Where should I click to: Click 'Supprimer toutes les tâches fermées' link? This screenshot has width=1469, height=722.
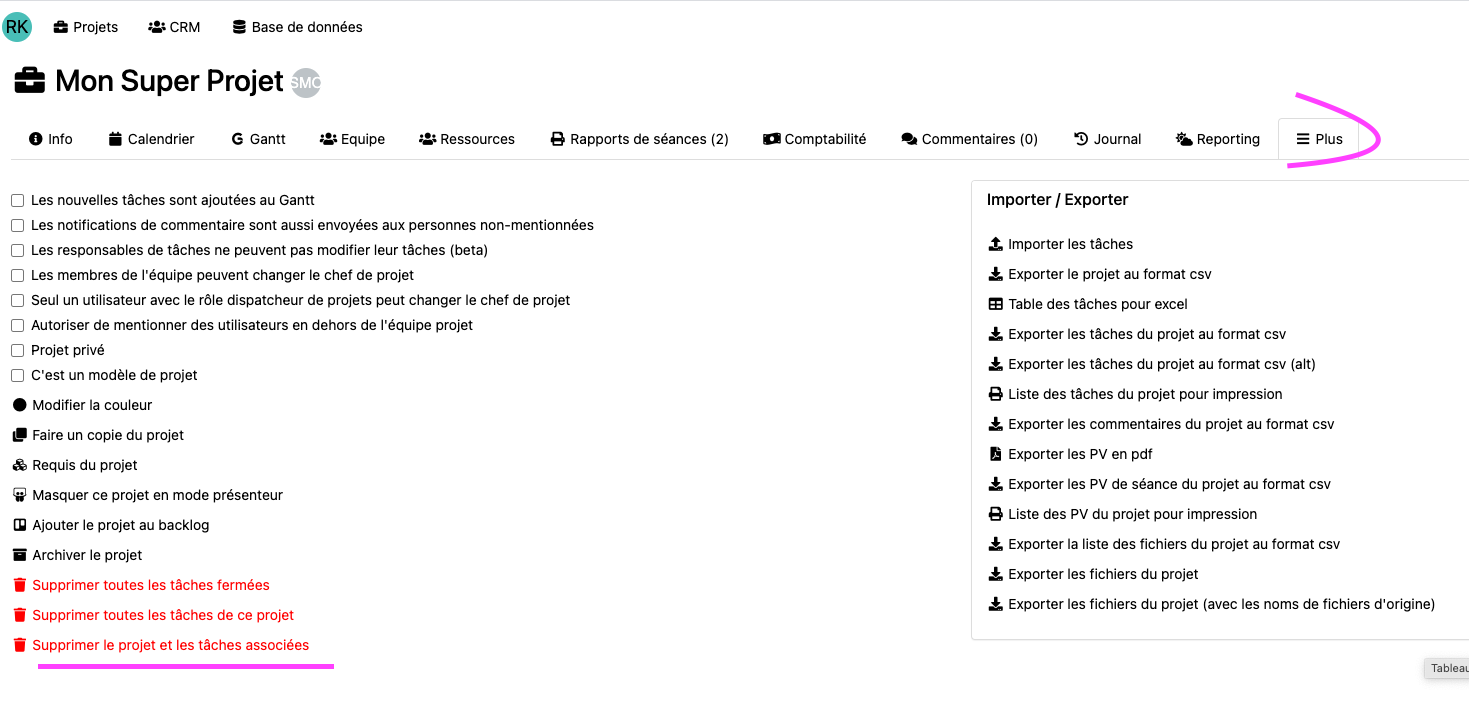tap(151, 585)
